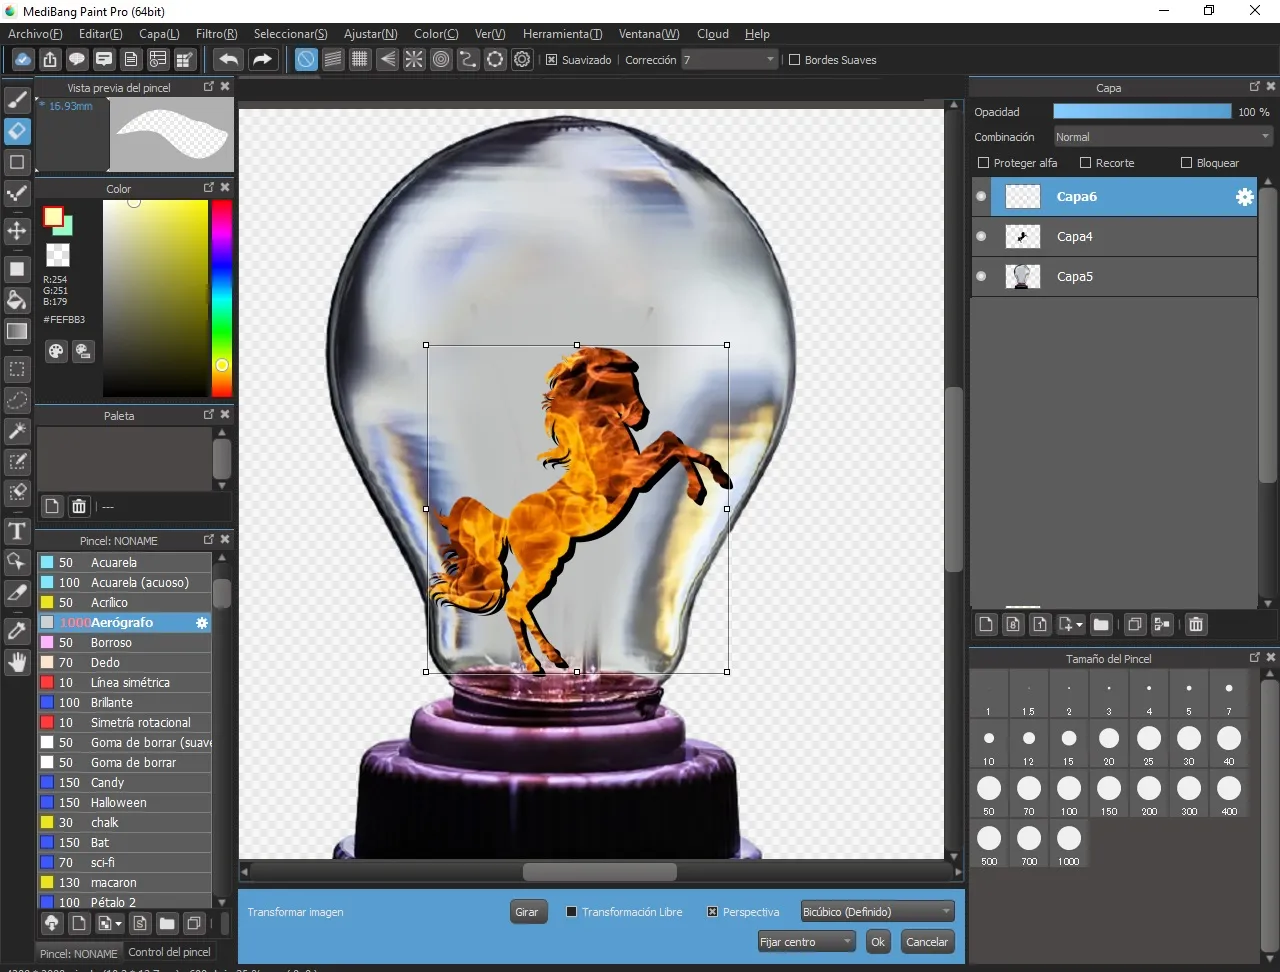The height and width of the screenshot is (972, 1280).
Task: Select the Acuarela (acuoso) brush
Action: 125,583
